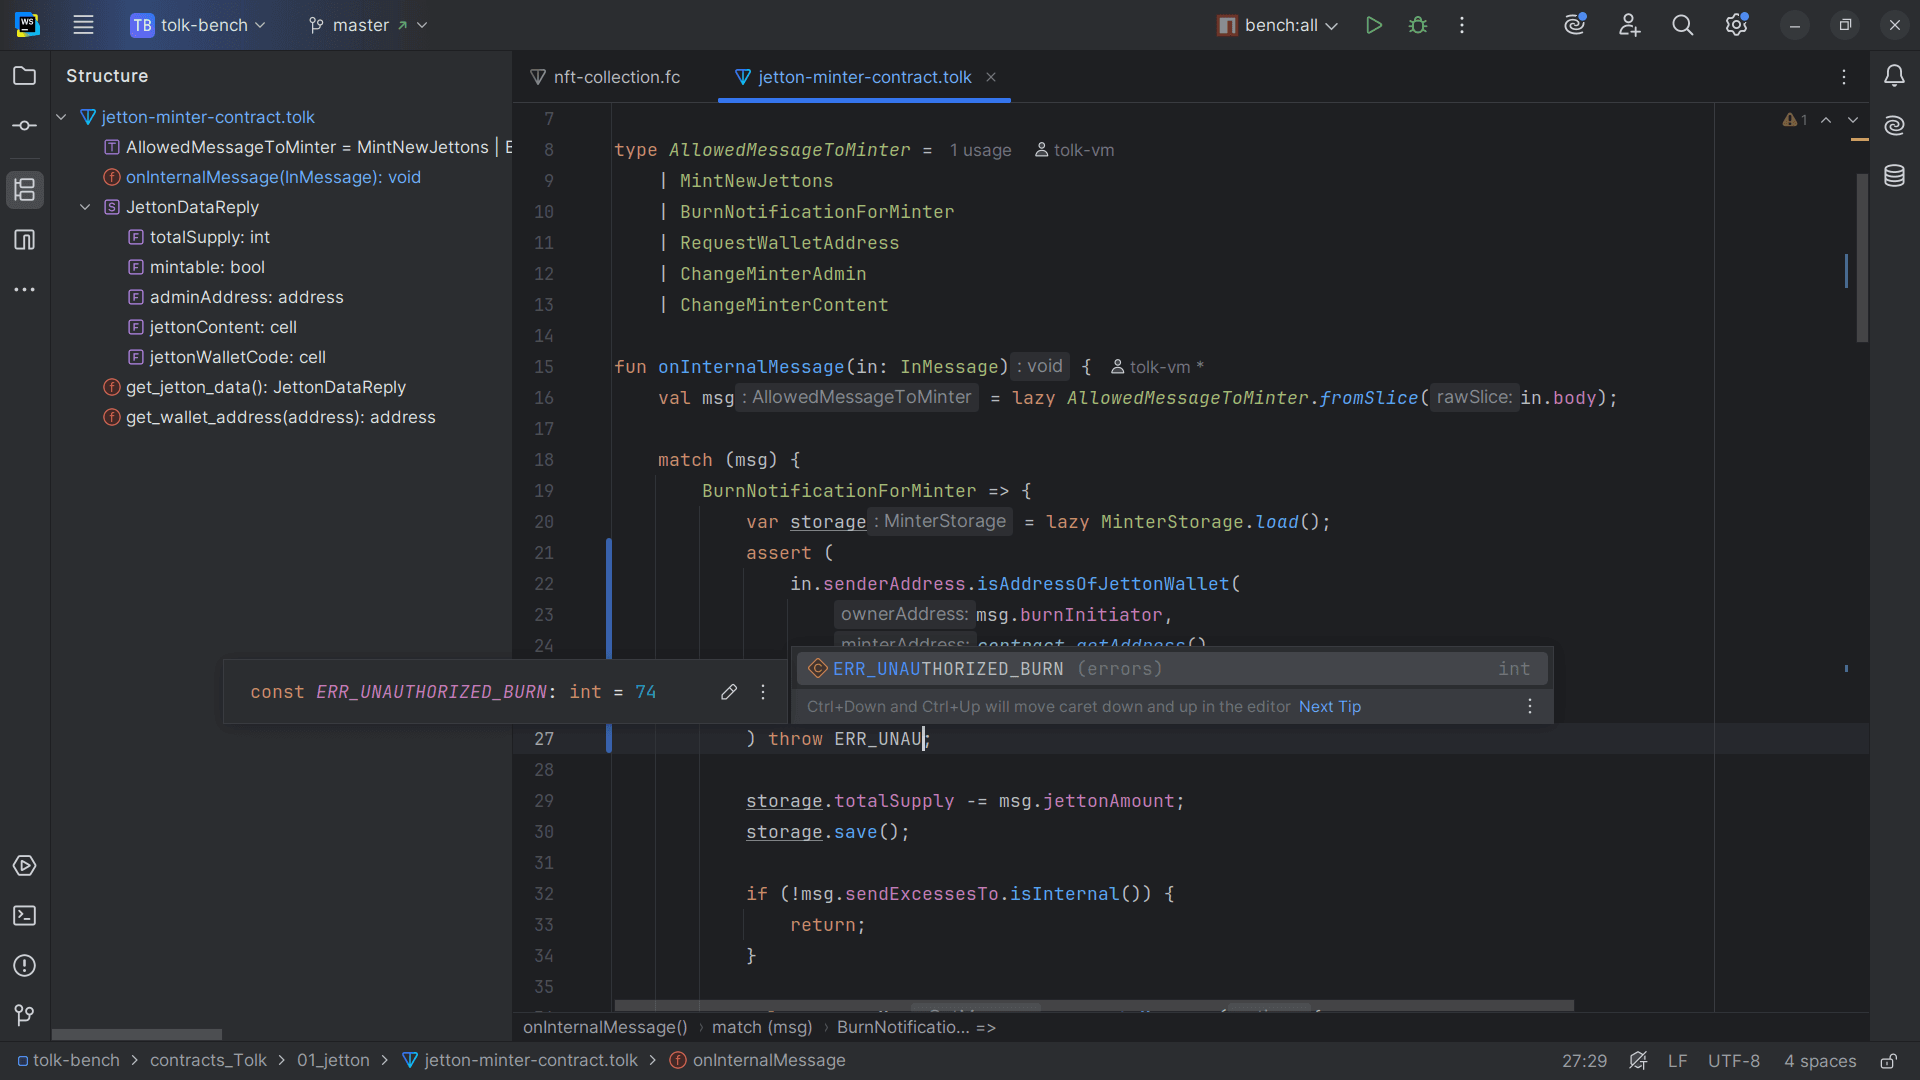Open the Terminal tool window

coord(25,916)
